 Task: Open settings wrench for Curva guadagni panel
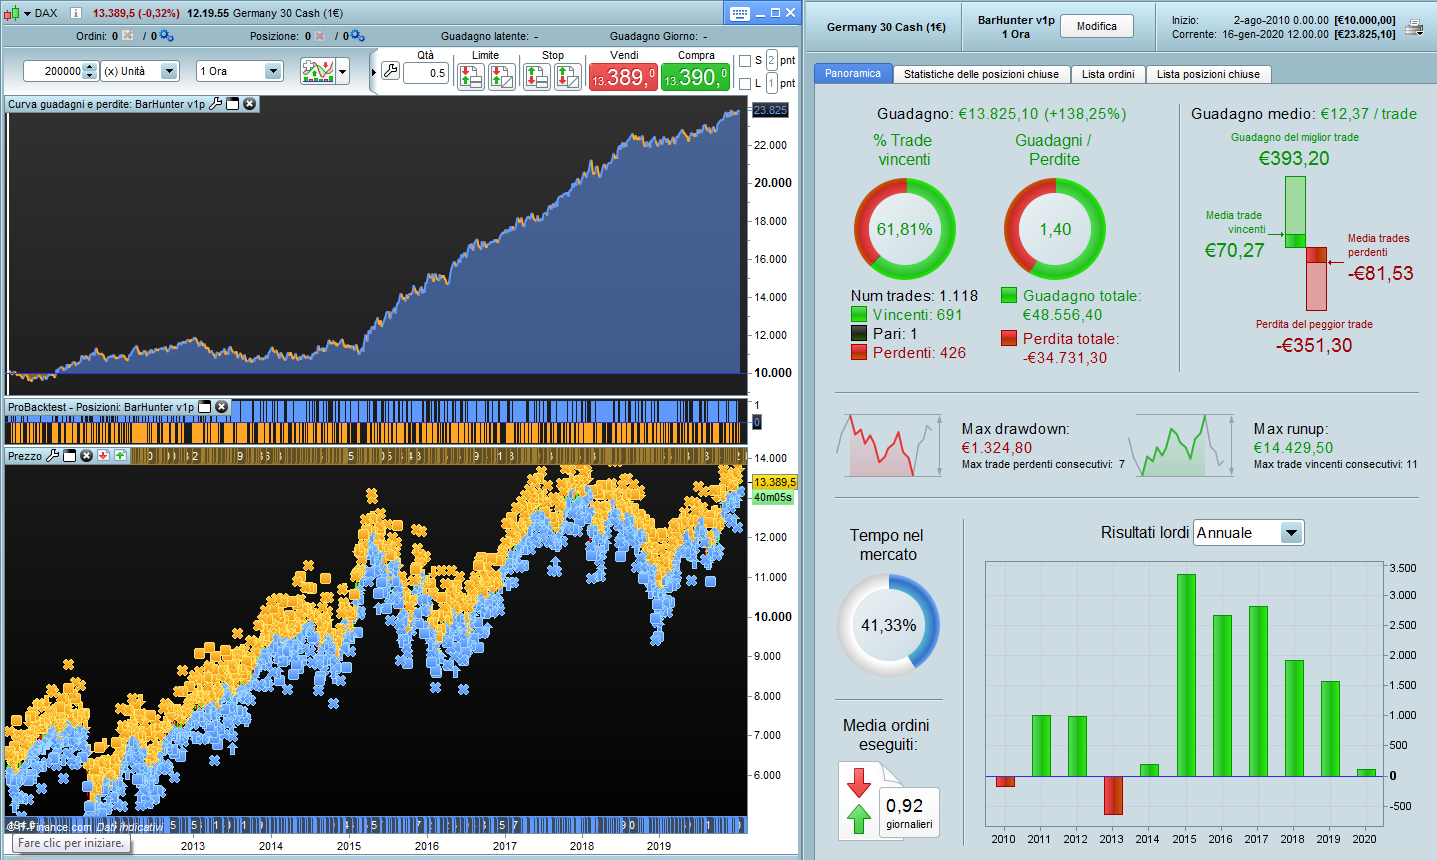pos(215,104)
